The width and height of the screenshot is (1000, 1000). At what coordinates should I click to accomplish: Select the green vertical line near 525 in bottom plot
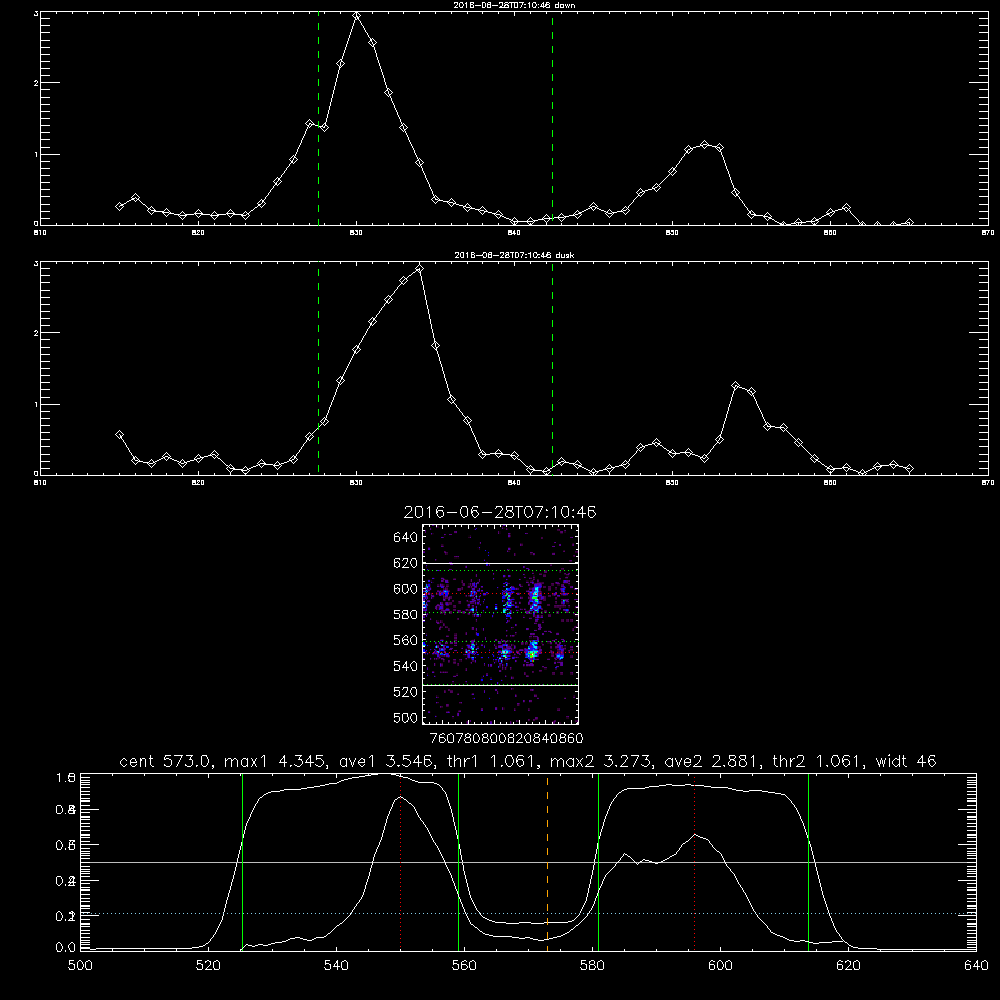(242, 862)
